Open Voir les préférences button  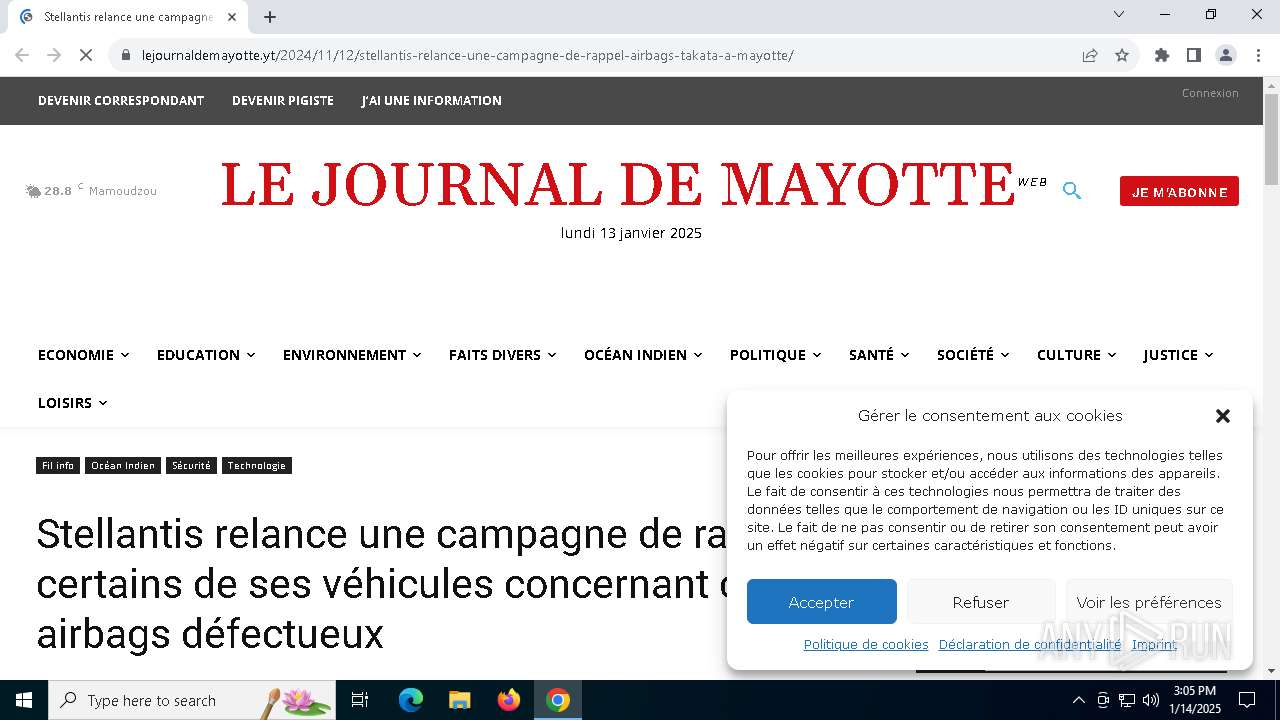(x=1149, y=602)
